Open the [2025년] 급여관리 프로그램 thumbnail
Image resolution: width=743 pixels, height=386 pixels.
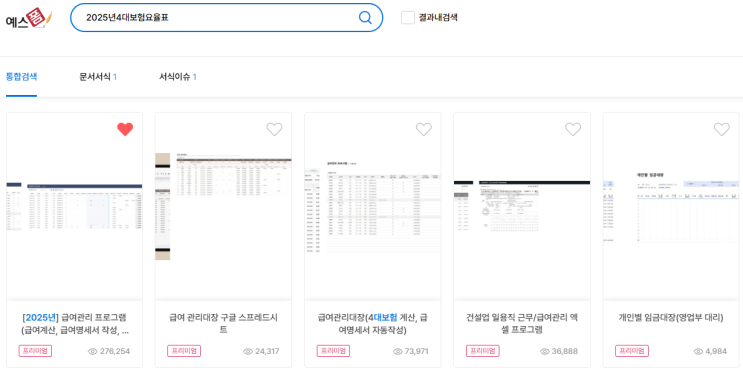point(74,206)
